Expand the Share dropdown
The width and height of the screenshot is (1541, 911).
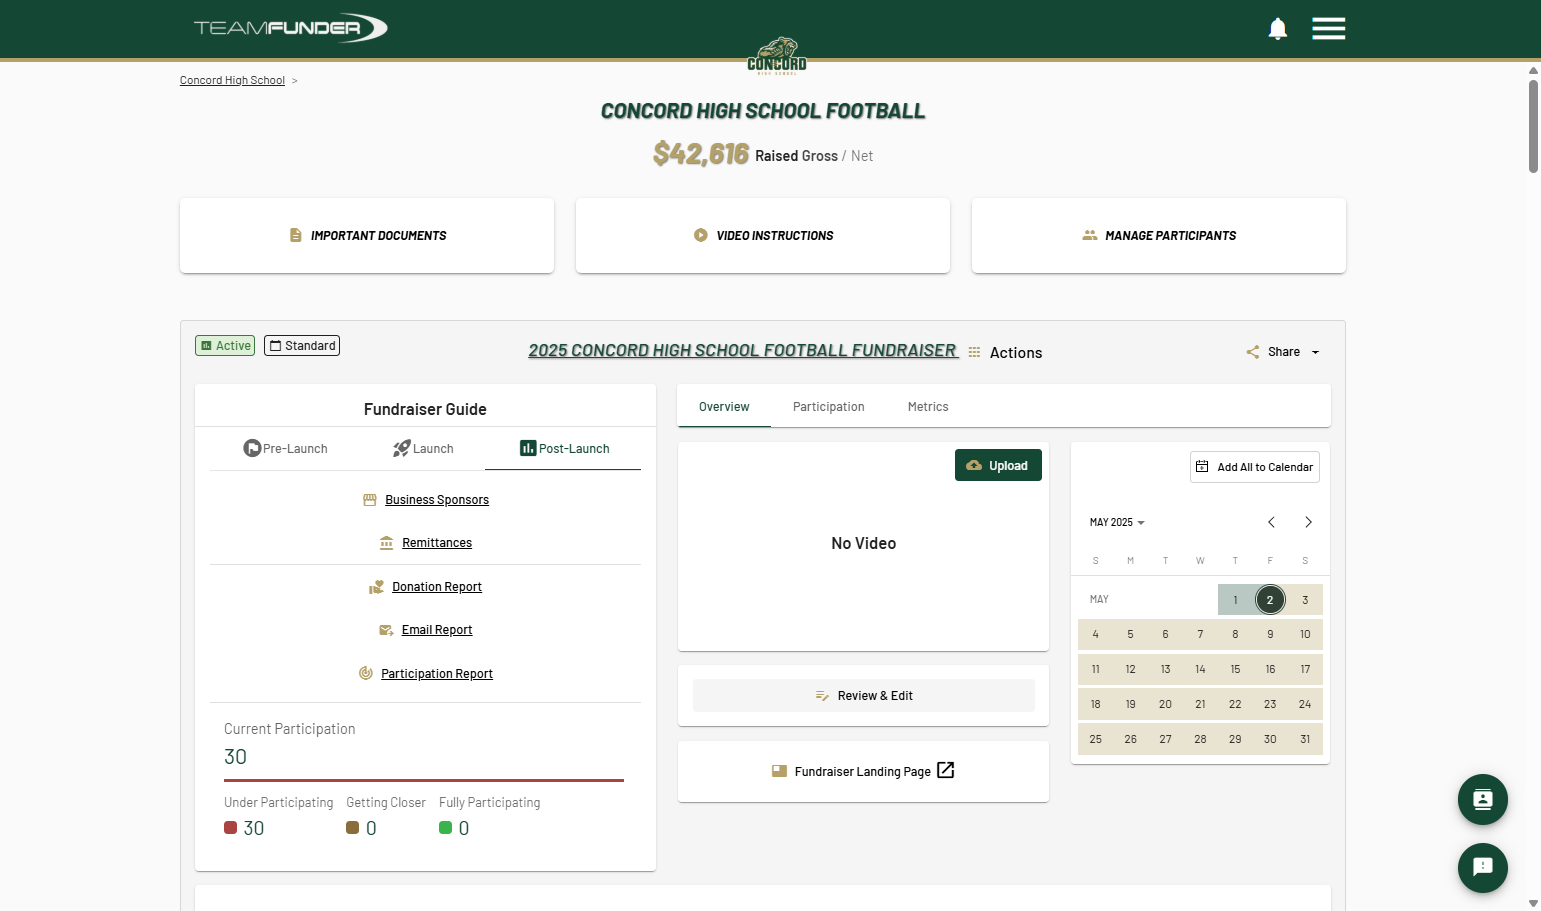[x=1284, y=352]
